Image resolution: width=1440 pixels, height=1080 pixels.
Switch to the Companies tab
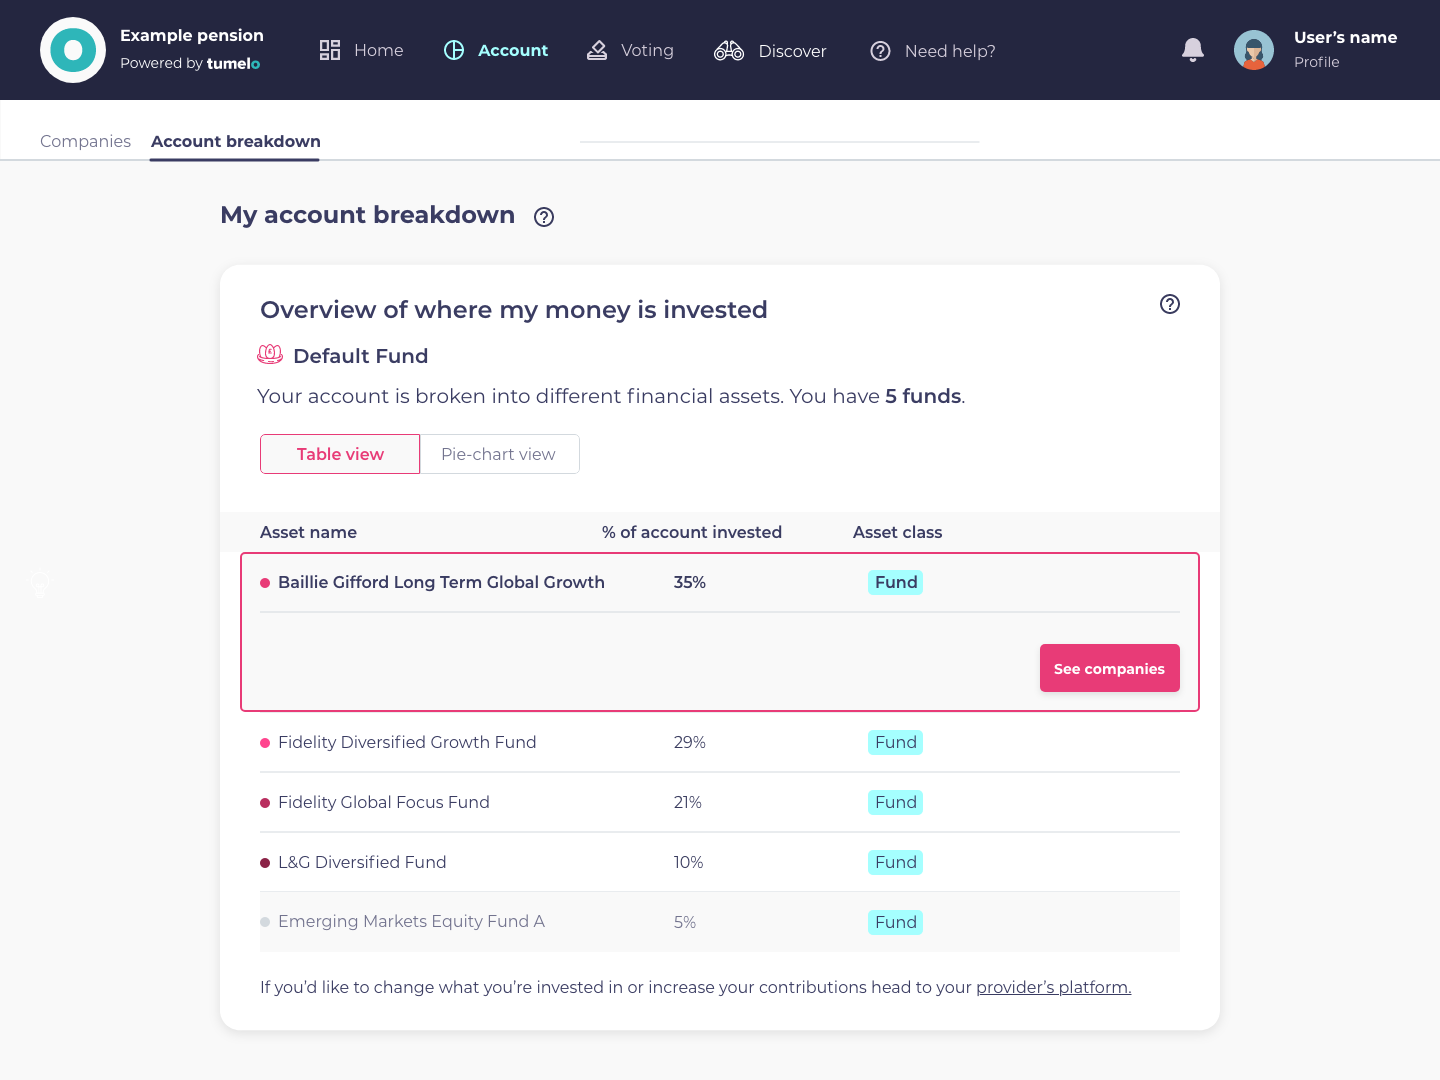pos(85,141)
